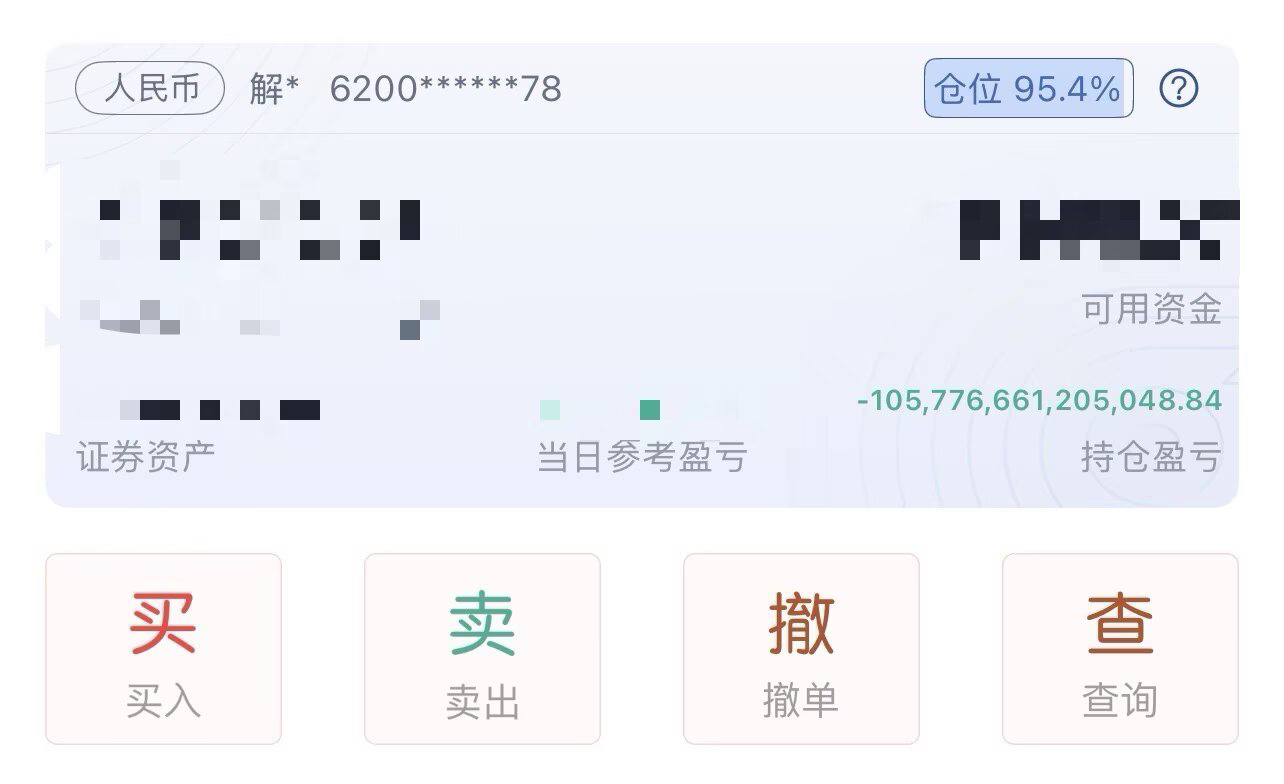Select the 人民币 currency pill
Viewport: 1284px width, 784px height.
coord(151,89)
